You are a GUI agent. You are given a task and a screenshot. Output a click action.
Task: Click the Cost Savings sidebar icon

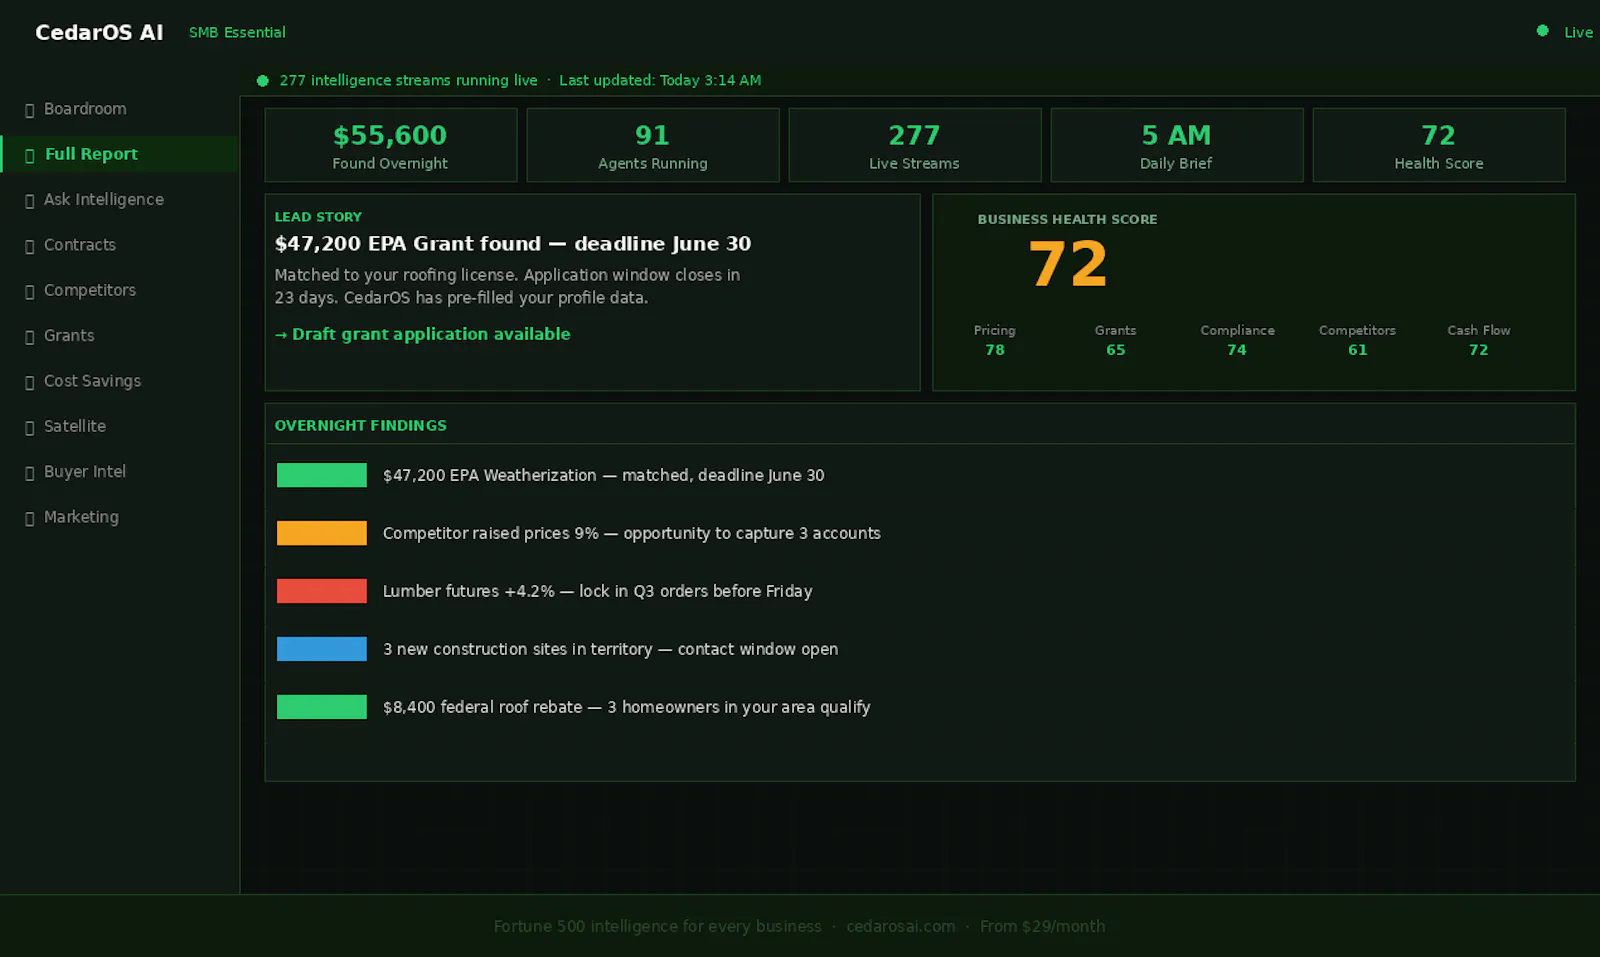click(30, 382)
